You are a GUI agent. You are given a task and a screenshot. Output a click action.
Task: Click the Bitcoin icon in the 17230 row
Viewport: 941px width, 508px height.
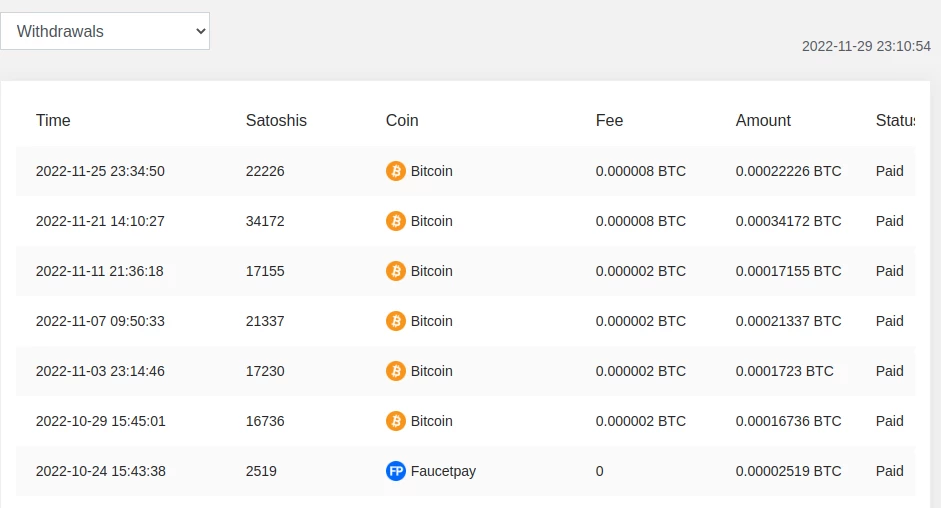pos(396,371)
